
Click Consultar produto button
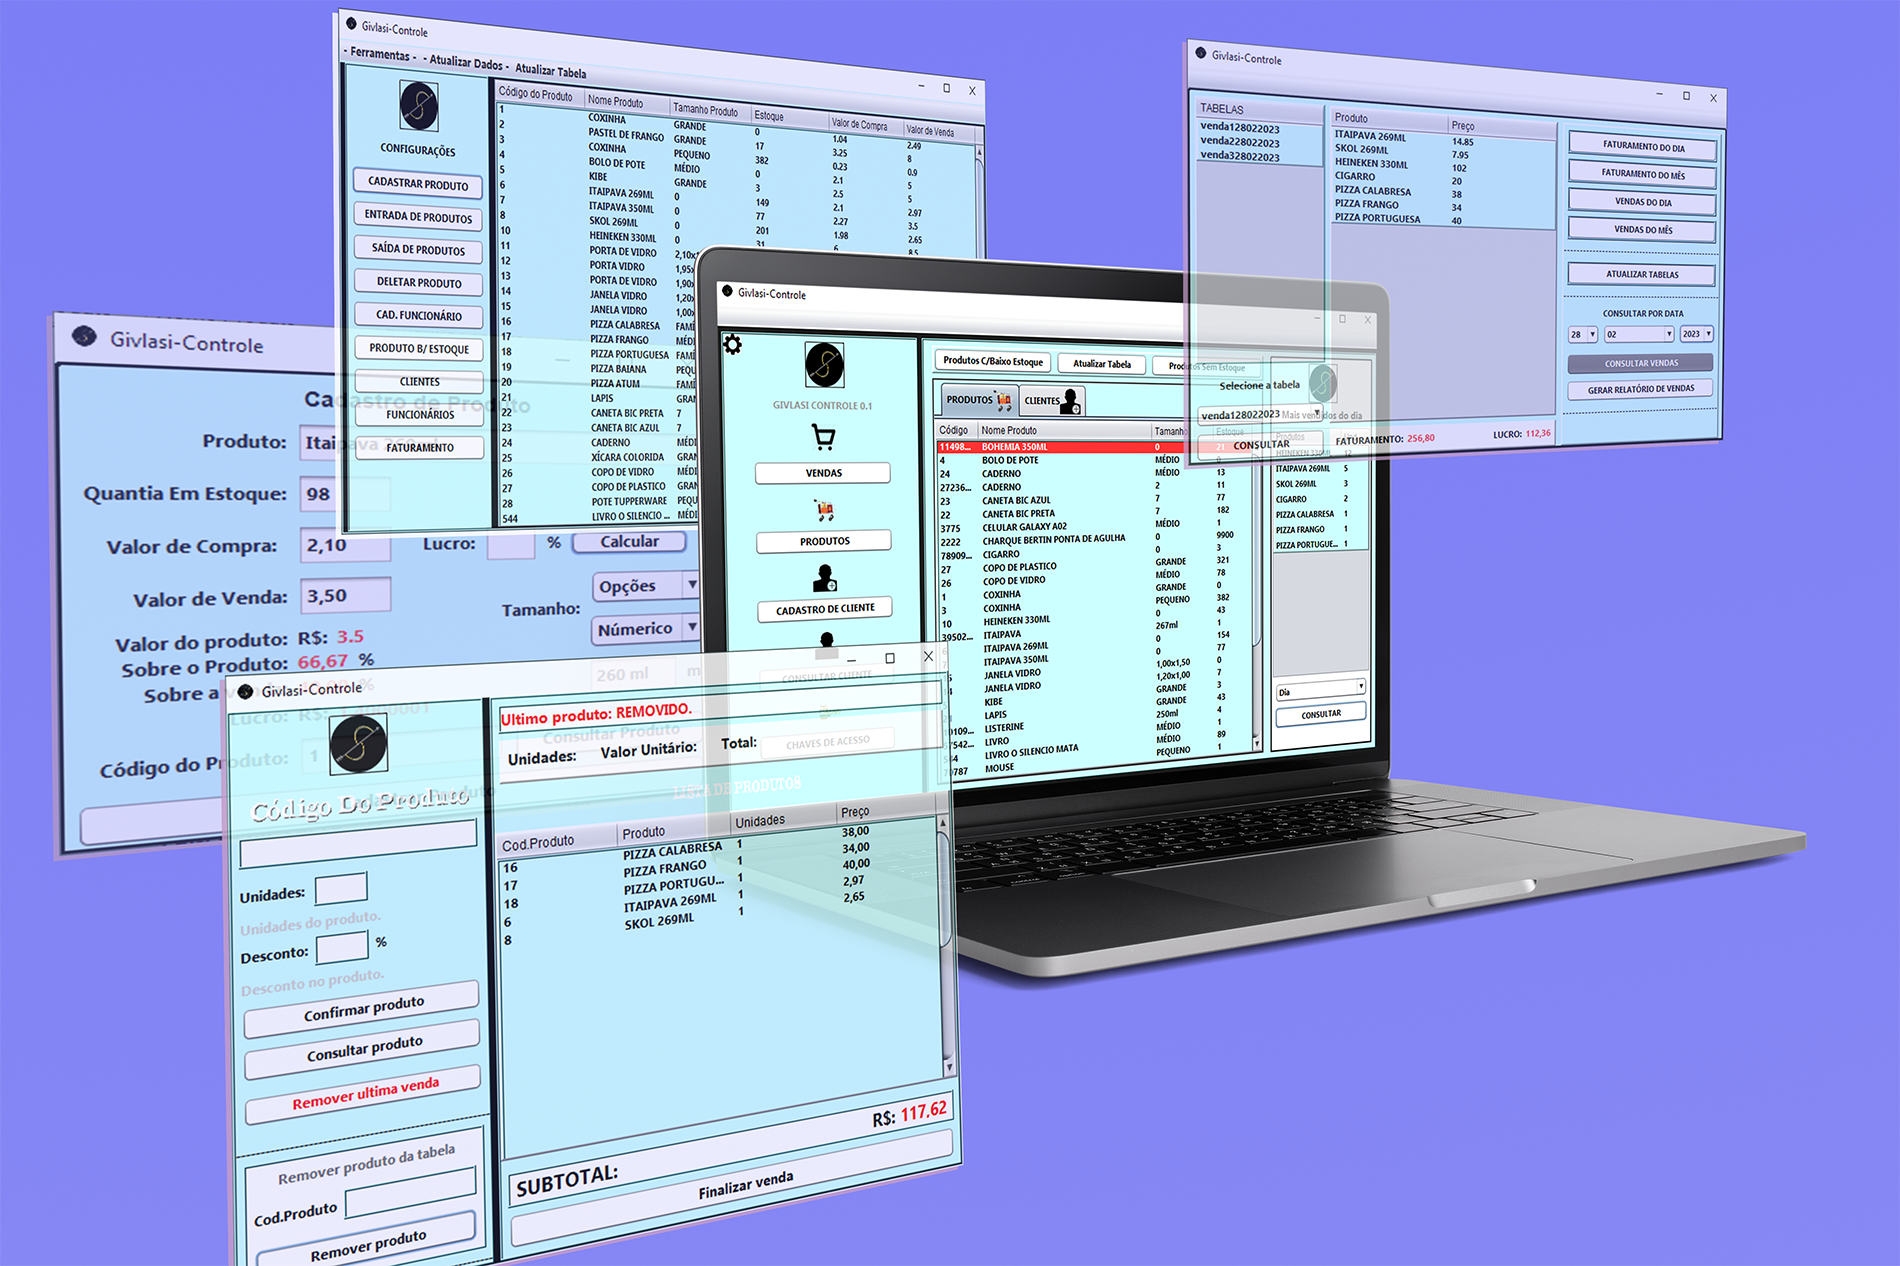[364, 1048]
